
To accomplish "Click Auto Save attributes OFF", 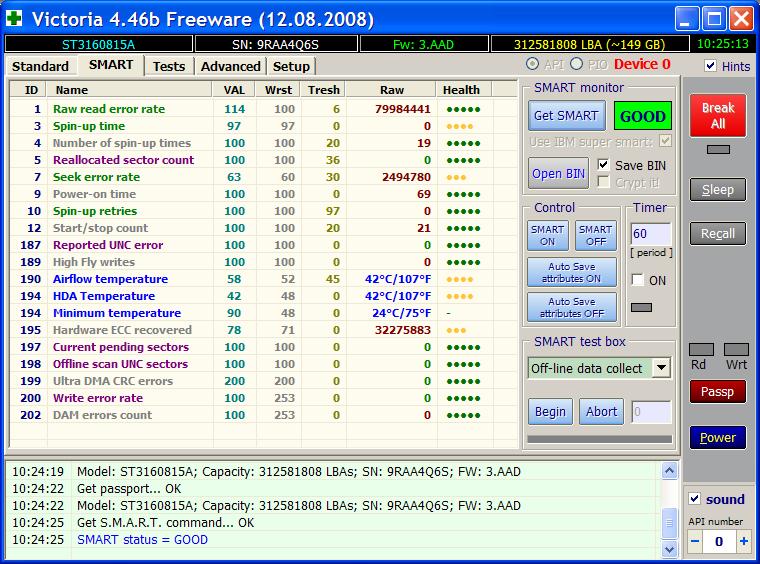I will coord(571,307).
